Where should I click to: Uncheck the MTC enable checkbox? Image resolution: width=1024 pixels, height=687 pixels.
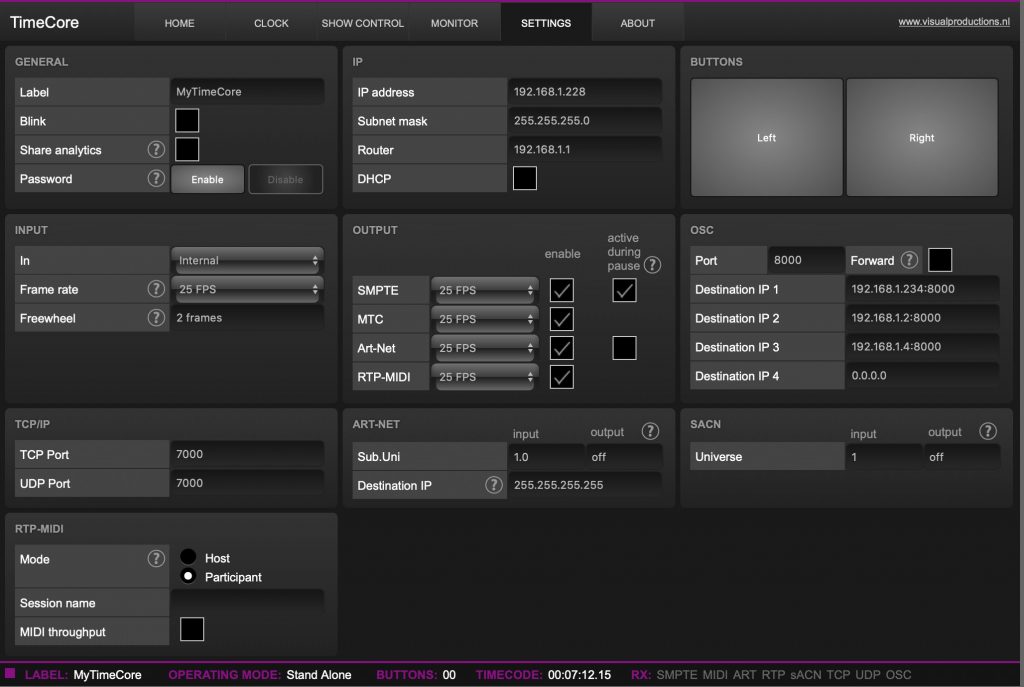pyautogui.click(x=562, y=319)
